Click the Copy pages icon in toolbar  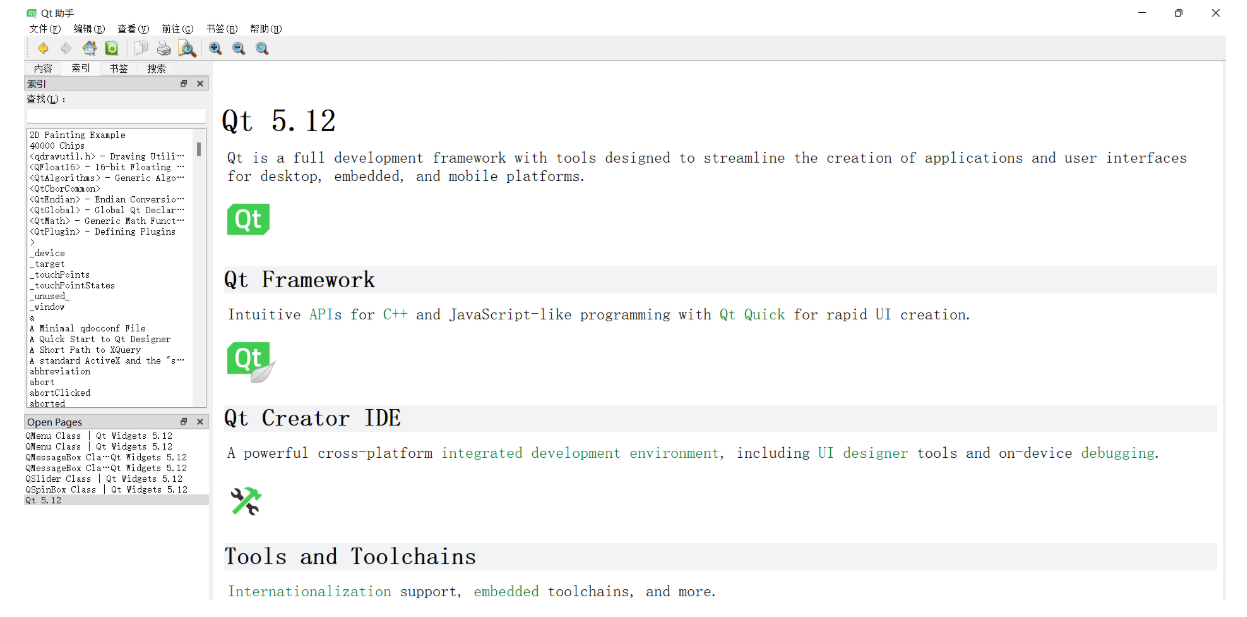click(141, 48)
